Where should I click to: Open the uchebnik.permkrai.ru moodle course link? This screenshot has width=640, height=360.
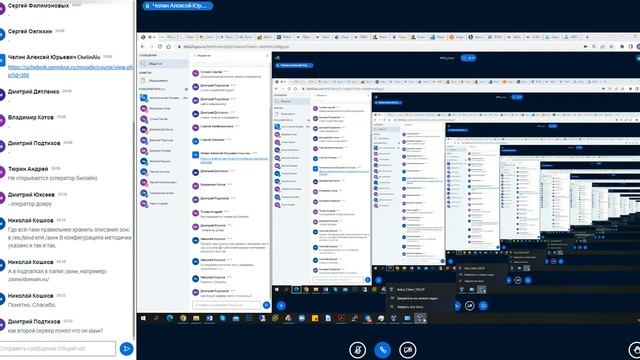point(70,71)
